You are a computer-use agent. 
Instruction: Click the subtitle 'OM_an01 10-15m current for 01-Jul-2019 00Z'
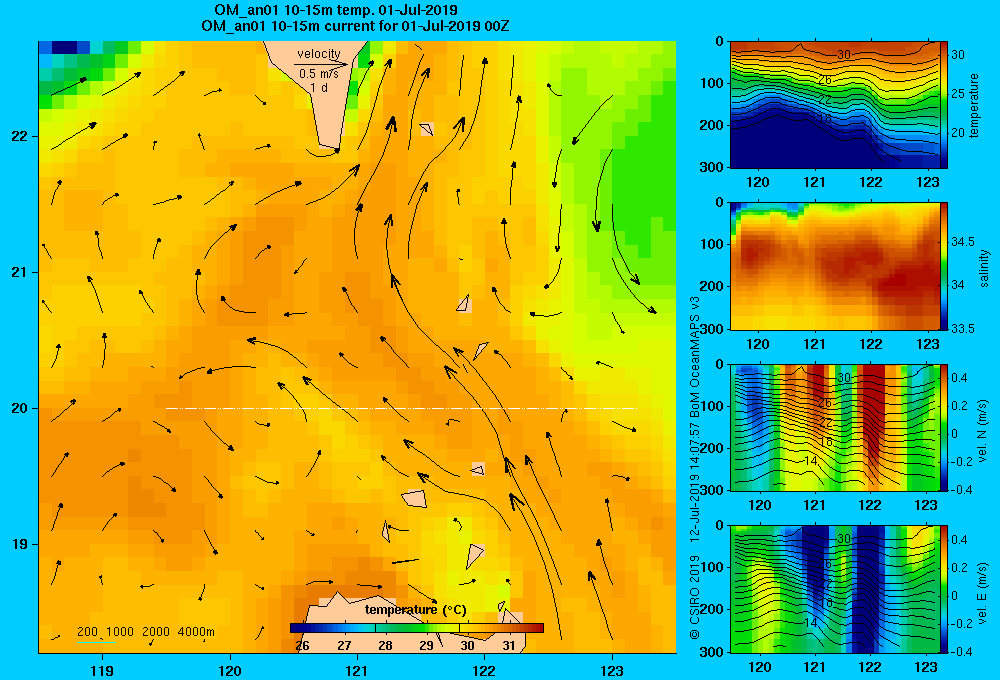click(x=355, y=26)
